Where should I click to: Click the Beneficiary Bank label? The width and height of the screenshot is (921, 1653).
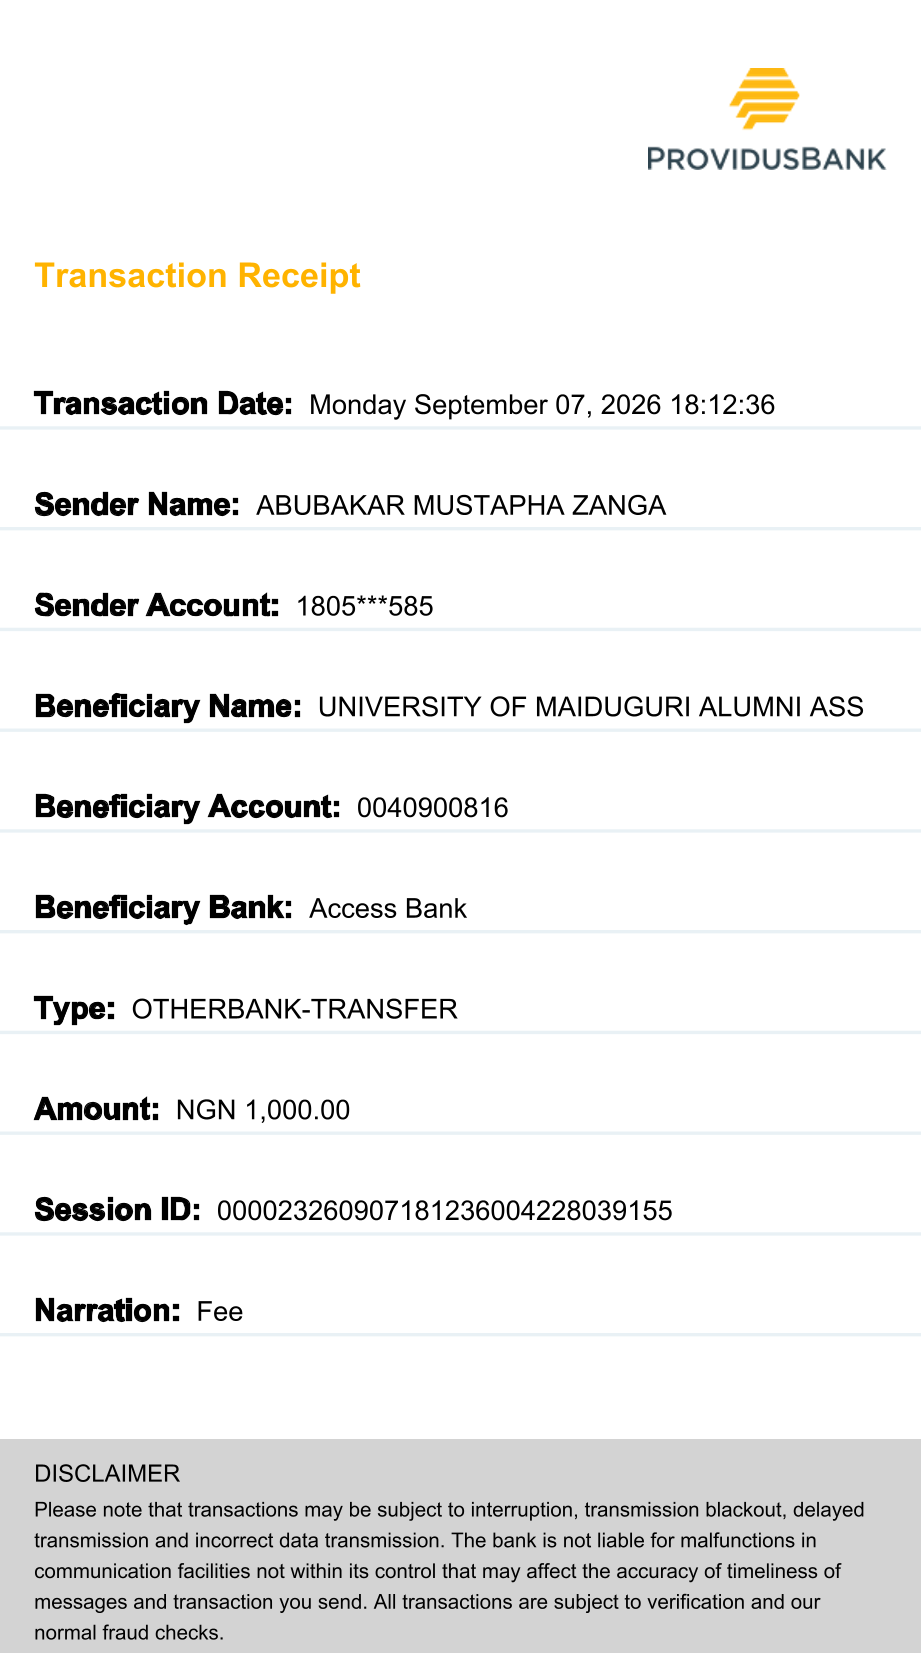[x=163, y=908]
